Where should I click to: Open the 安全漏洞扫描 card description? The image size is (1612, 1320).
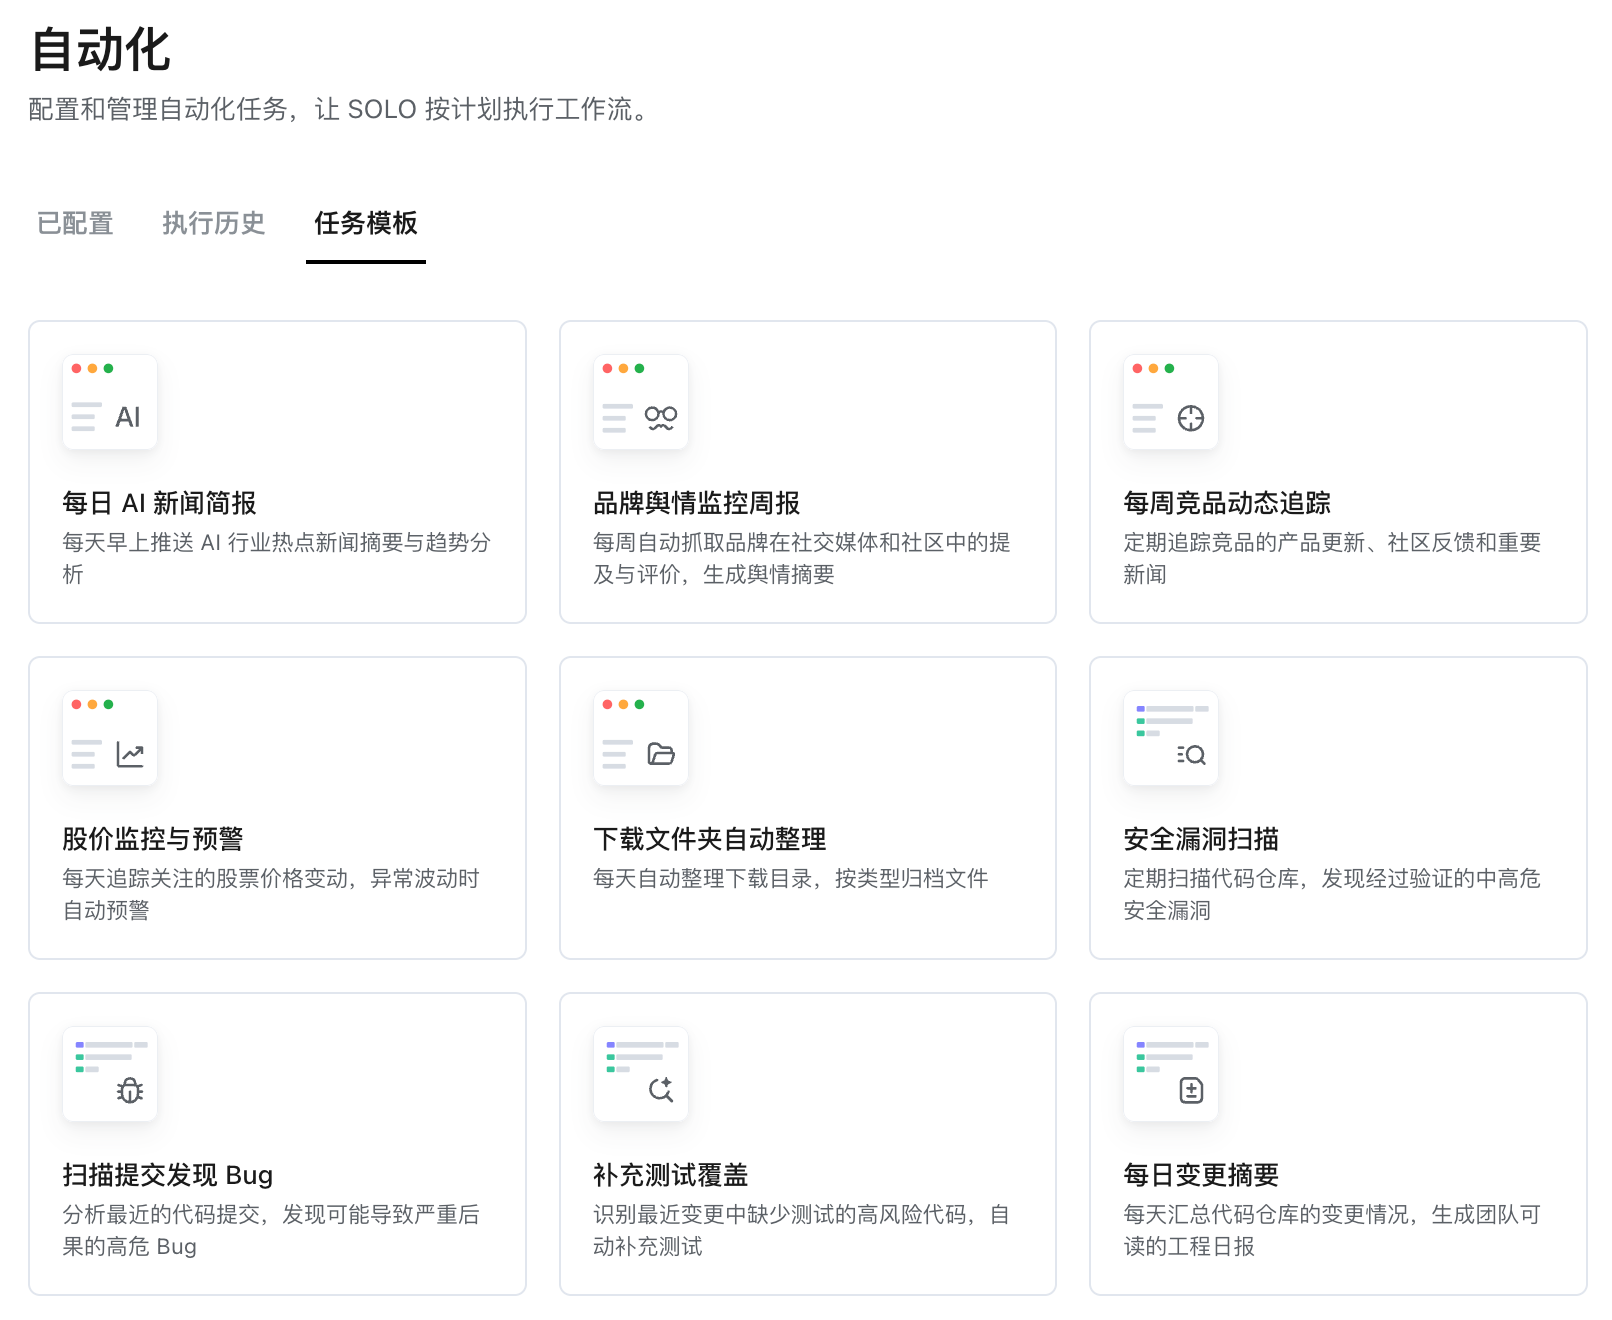(1332, 894)
